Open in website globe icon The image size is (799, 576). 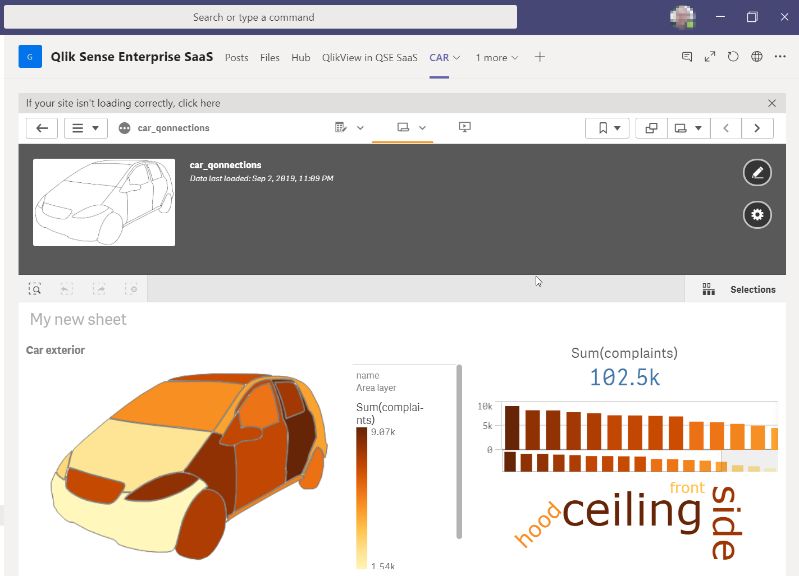(x=757, y=57)
